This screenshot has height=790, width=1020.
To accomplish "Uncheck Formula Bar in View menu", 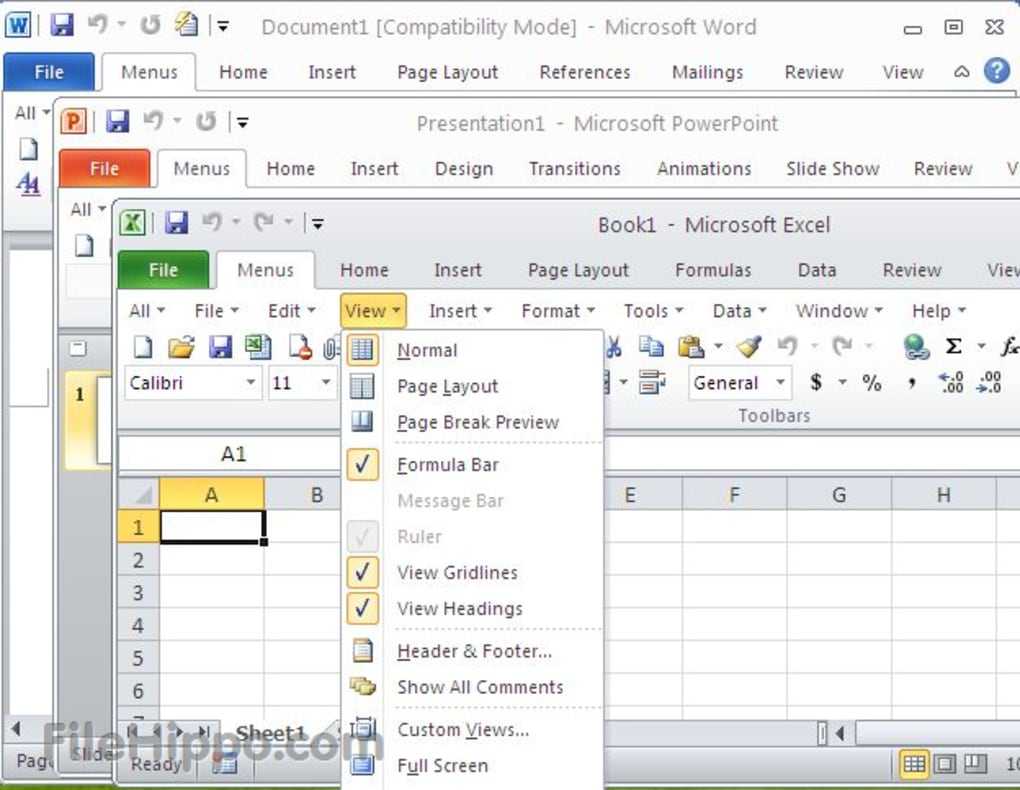I will pos(447,465).
